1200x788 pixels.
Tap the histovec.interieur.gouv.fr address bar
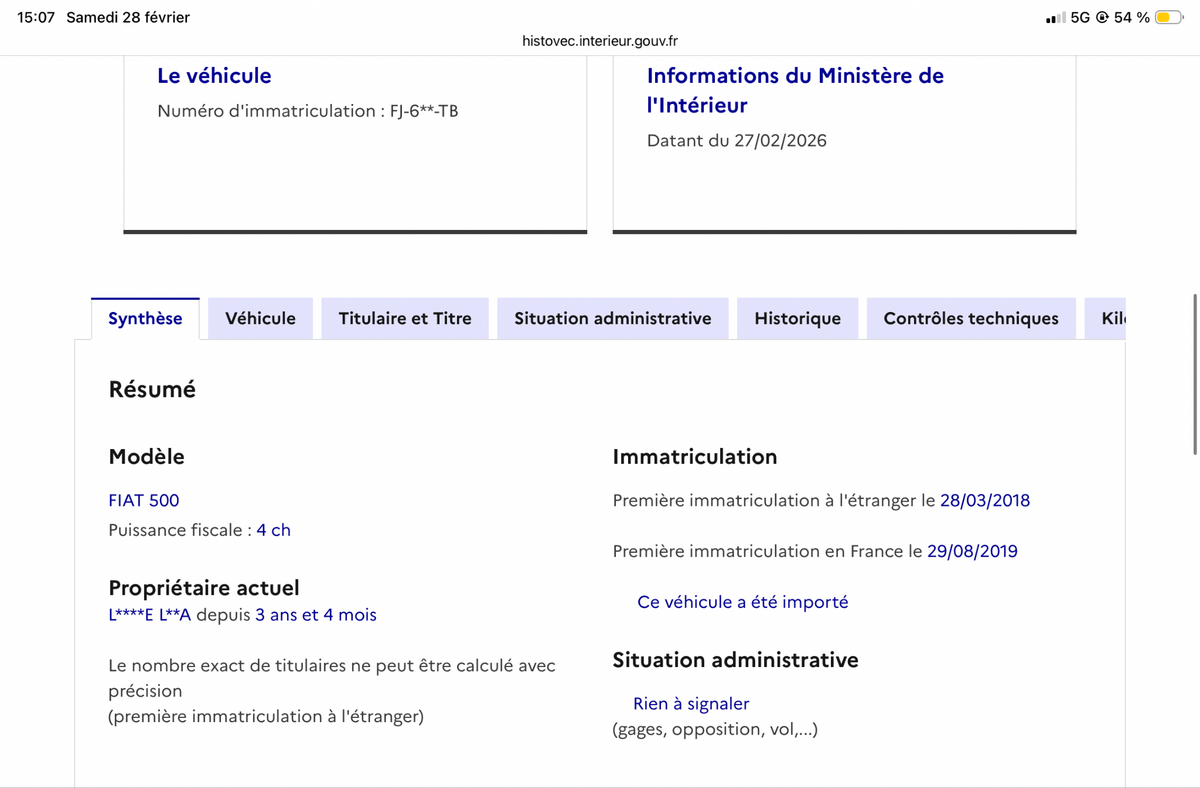[600, 41]
